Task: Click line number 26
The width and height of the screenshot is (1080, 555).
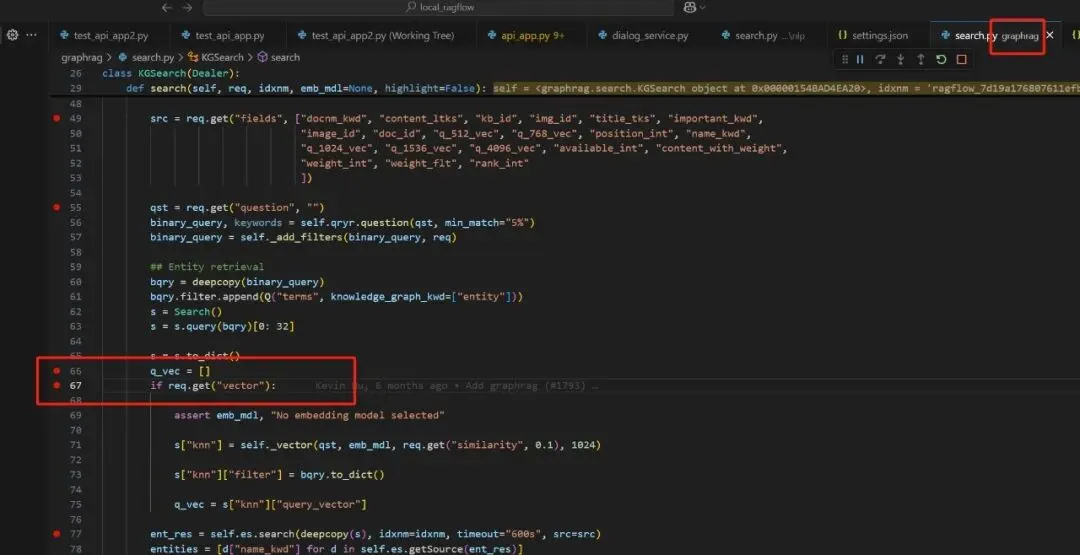Action: 76,73
